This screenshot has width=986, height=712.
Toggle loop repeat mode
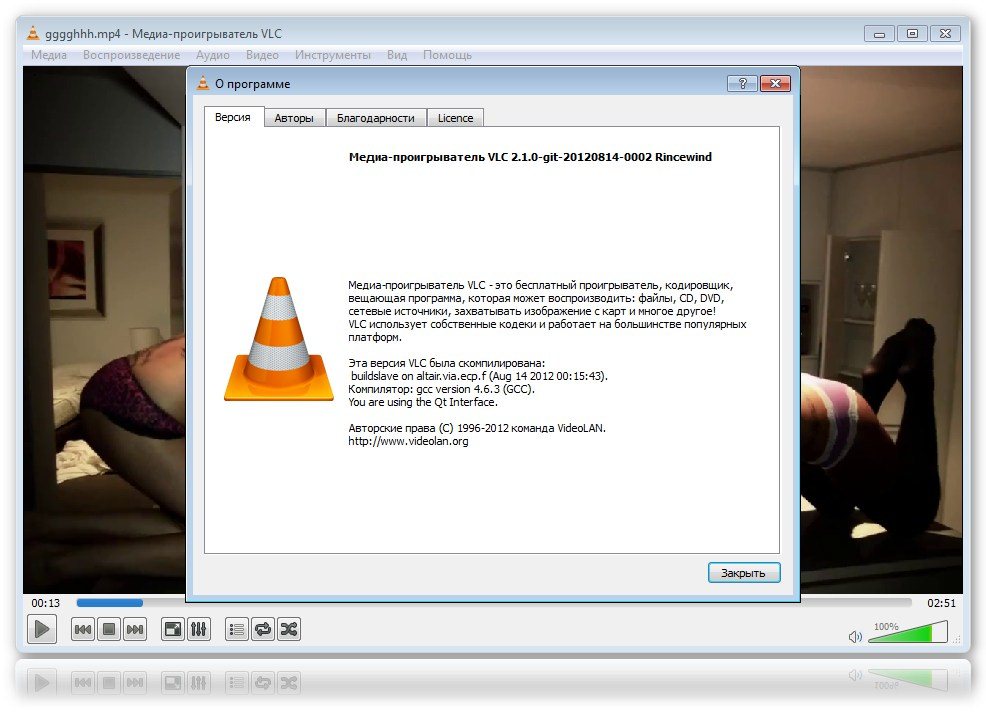click(x=263, y=629)
